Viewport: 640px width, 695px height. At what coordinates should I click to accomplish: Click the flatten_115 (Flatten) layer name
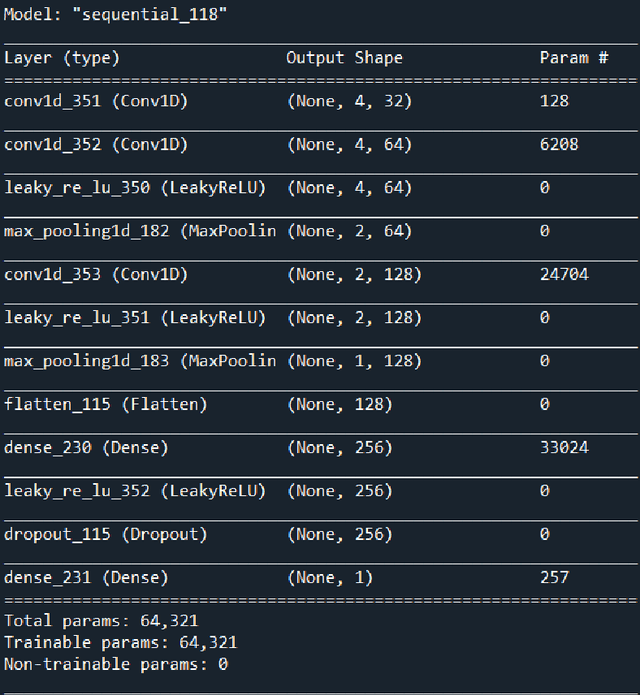pos(105,404)
